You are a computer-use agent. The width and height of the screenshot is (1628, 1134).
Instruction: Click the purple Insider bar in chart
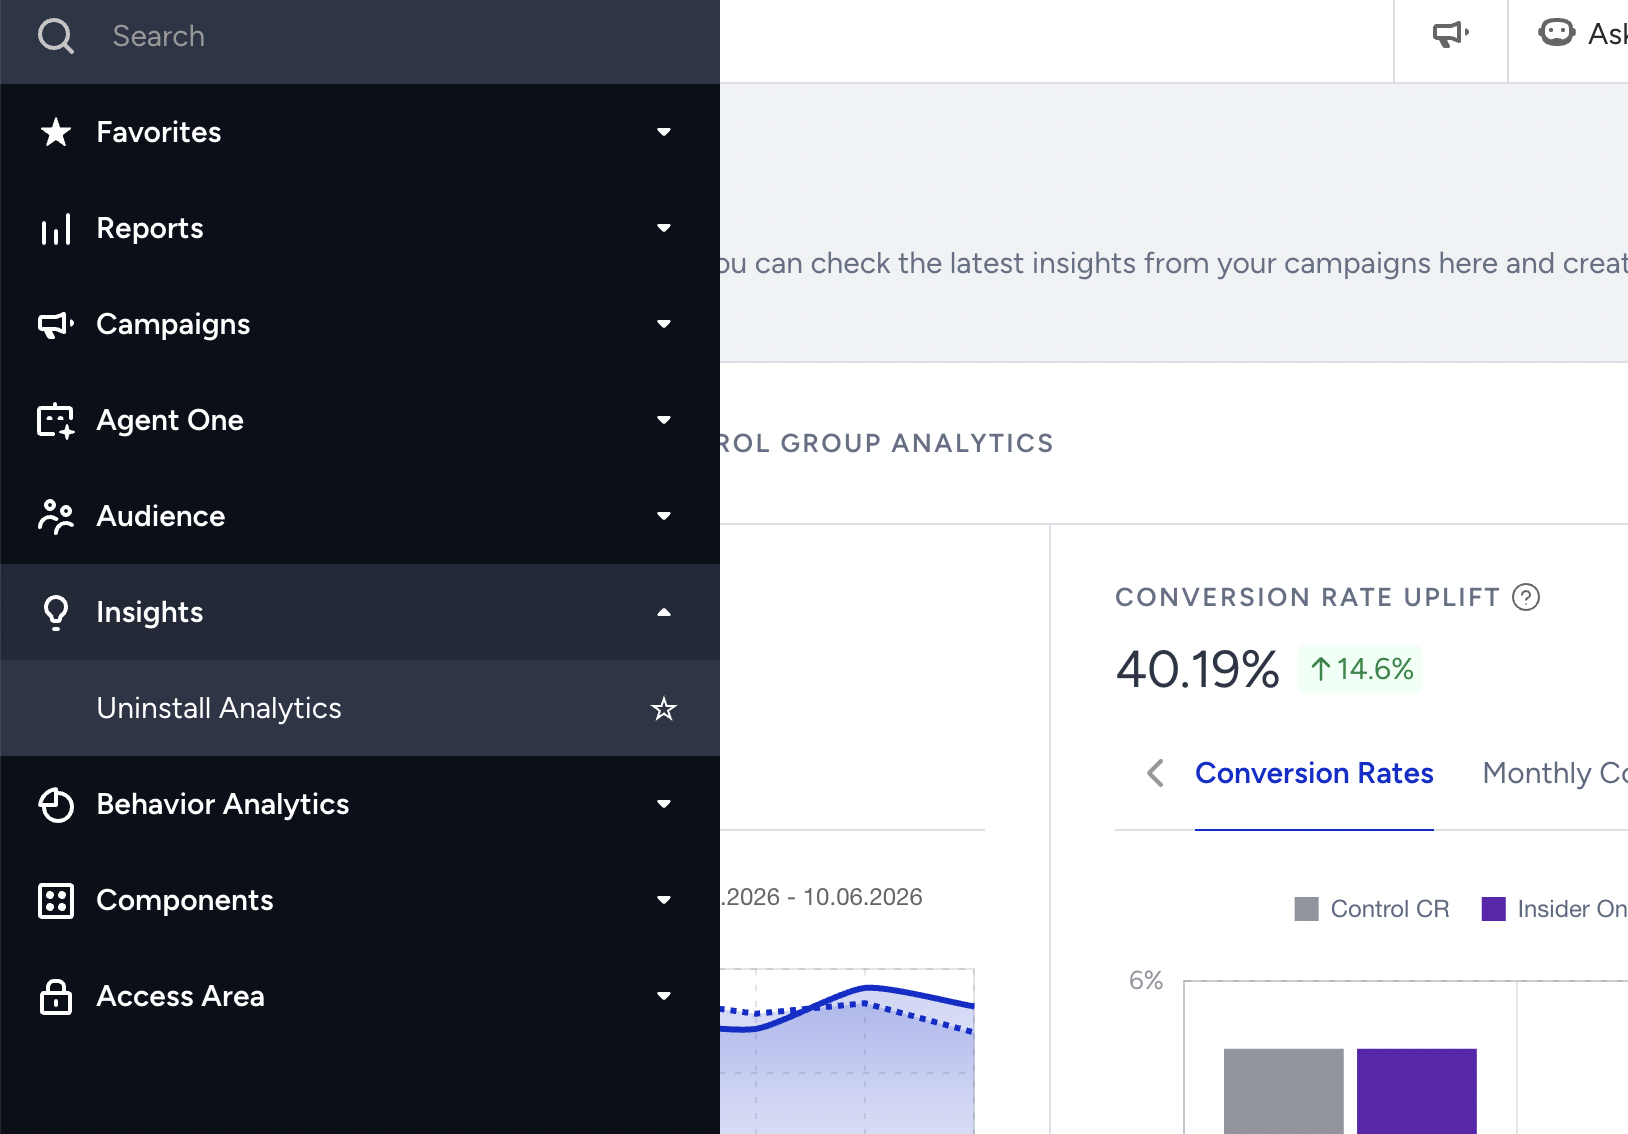1416,1091
